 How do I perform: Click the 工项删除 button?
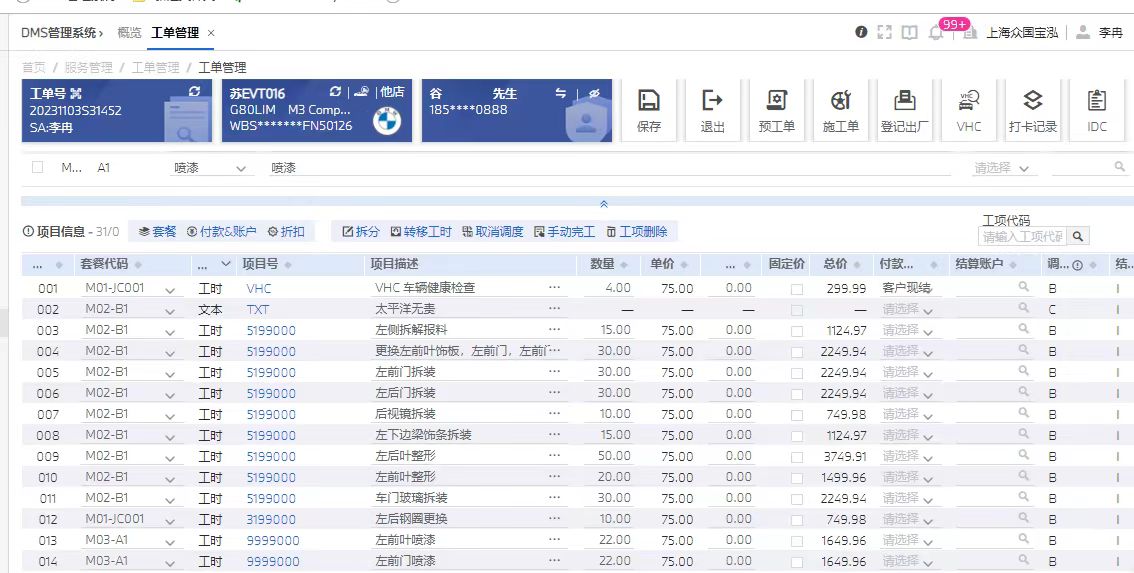click(x=637, y=232)
